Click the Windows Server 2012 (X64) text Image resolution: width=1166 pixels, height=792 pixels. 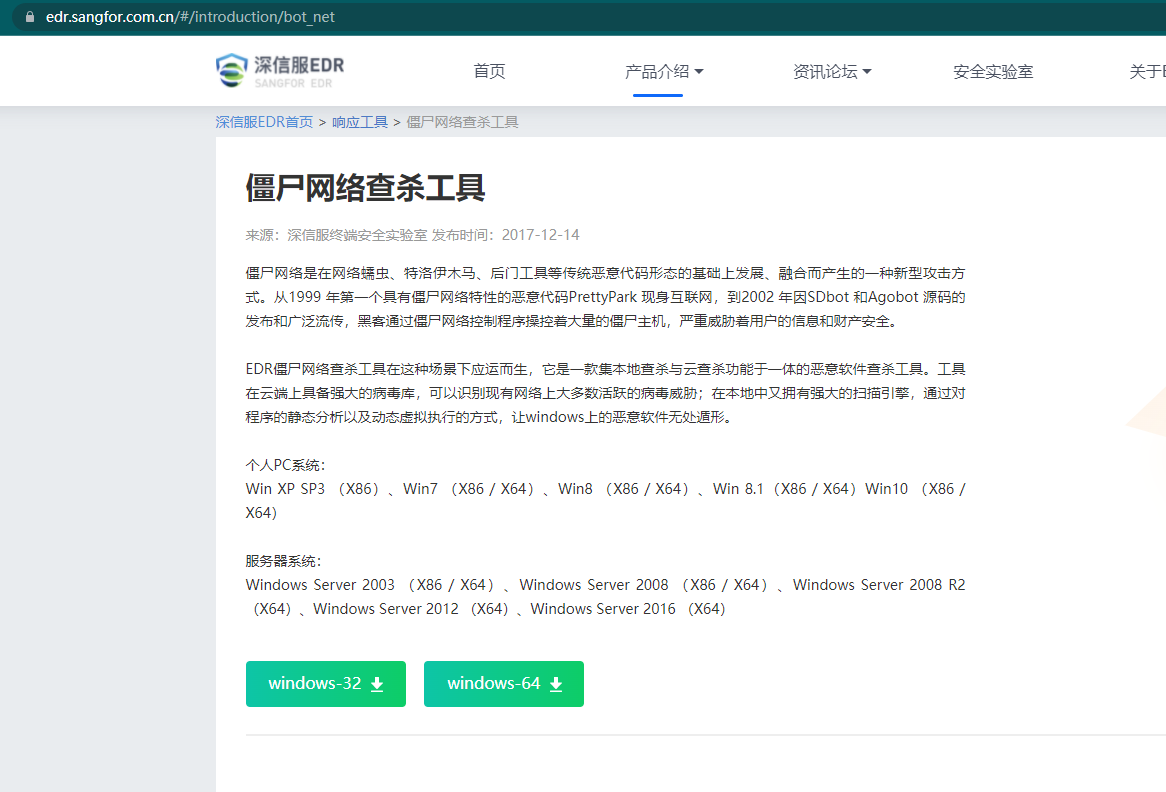point(410,609)
